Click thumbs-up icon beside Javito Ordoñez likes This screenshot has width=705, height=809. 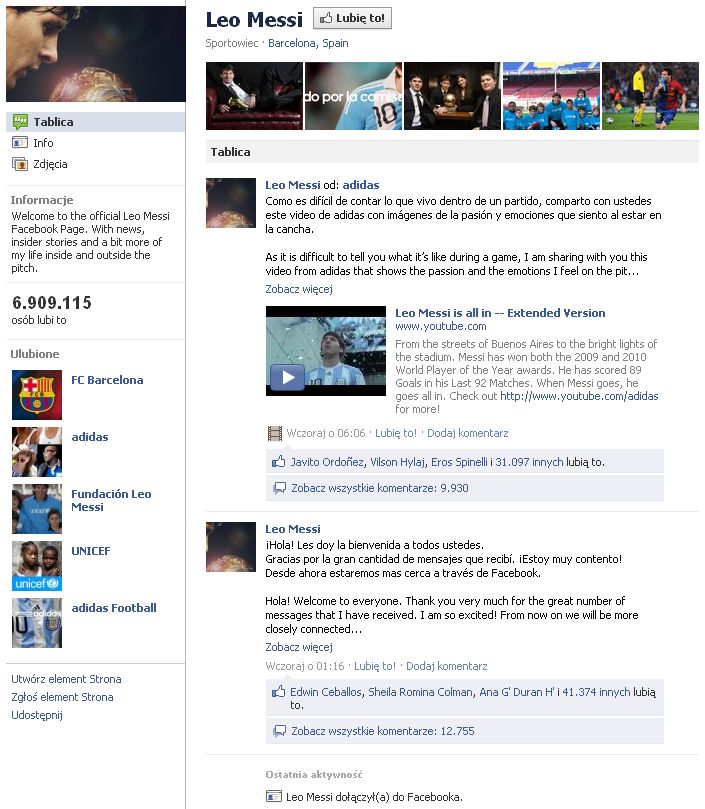click(x=279, y=462)
